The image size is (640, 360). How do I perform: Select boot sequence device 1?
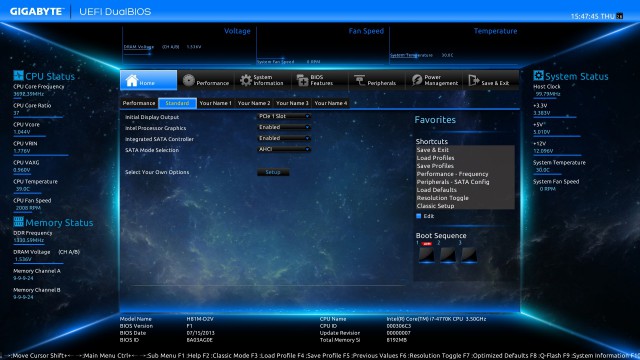(427, 255)
